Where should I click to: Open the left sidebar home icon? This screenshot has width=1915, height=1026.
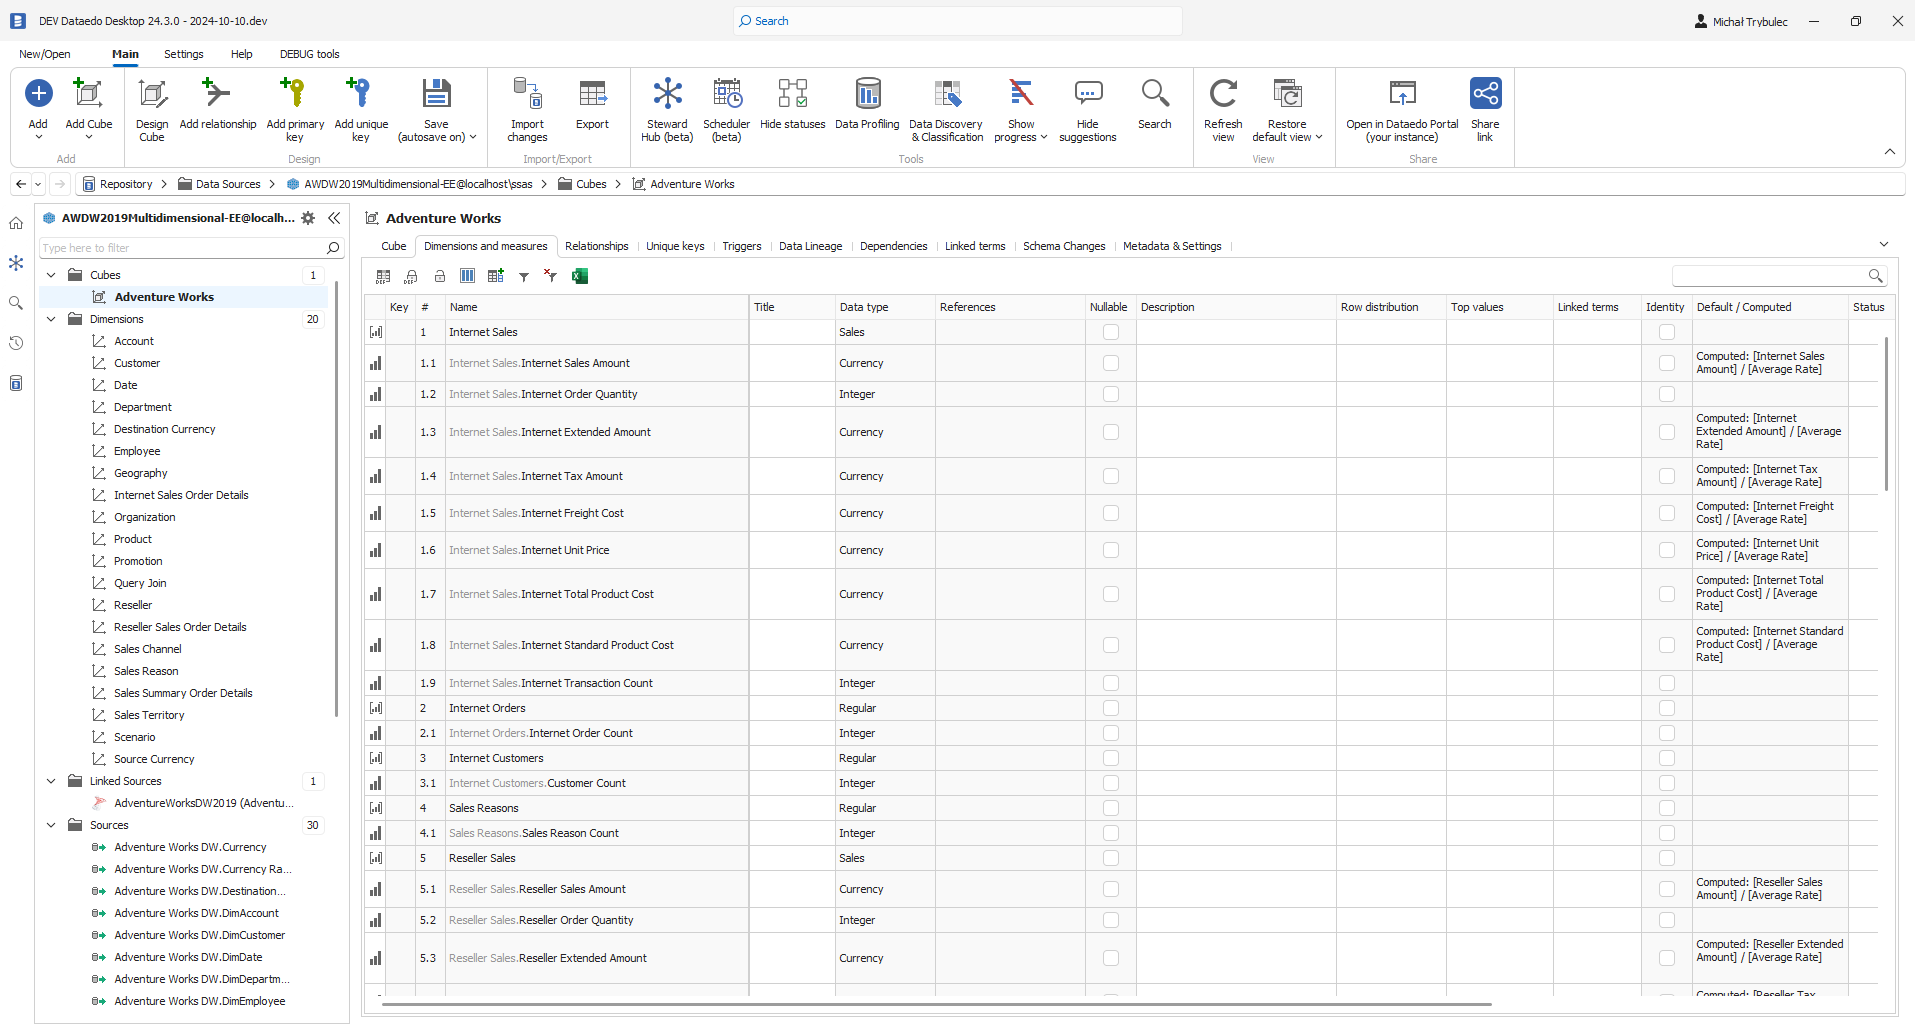16,223
